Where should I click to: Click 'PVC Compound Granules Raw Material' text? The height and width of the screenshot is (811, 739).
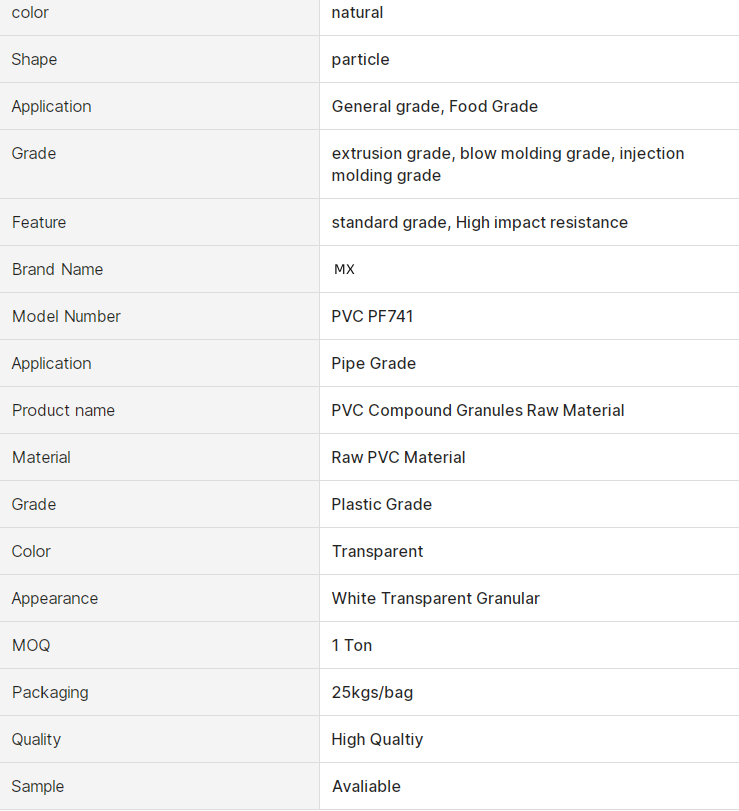coord(477,411)
